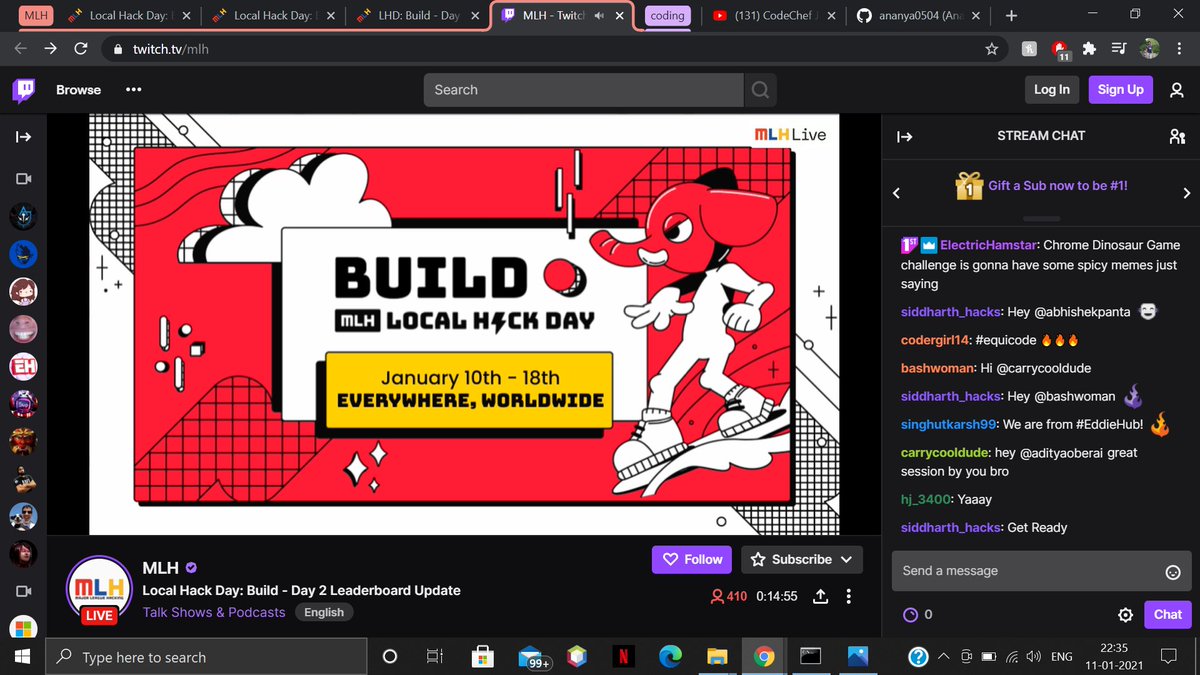Mute the MLH Twitch tab audio icon
Screen dimensions: 1200x675
point(598,16)
